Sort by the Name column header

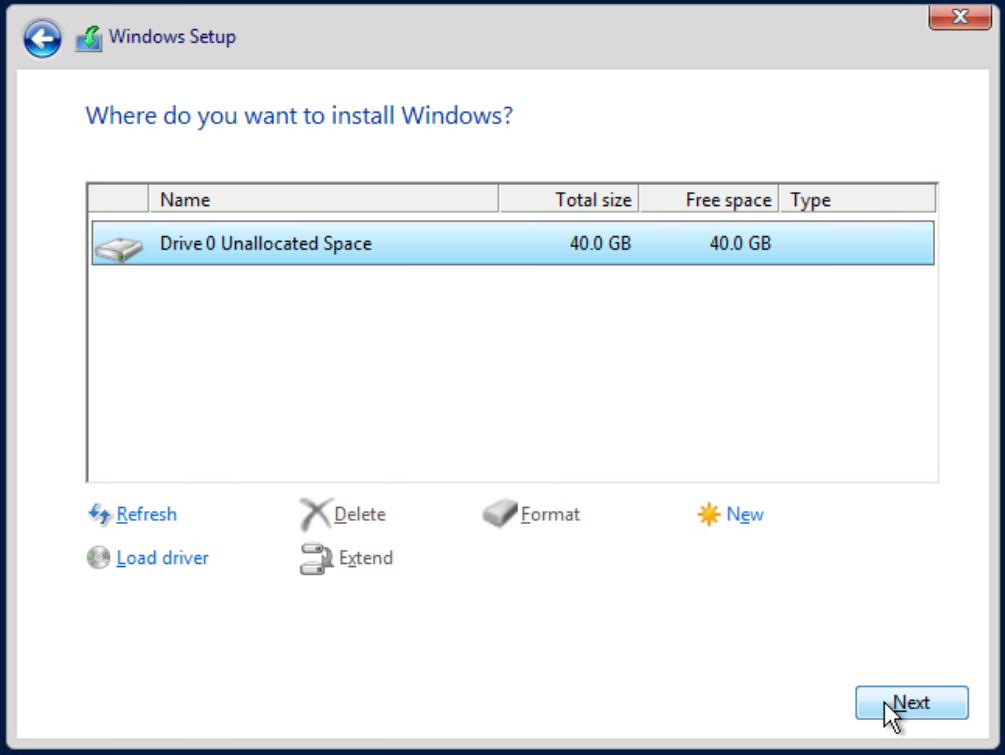[322, 200]
